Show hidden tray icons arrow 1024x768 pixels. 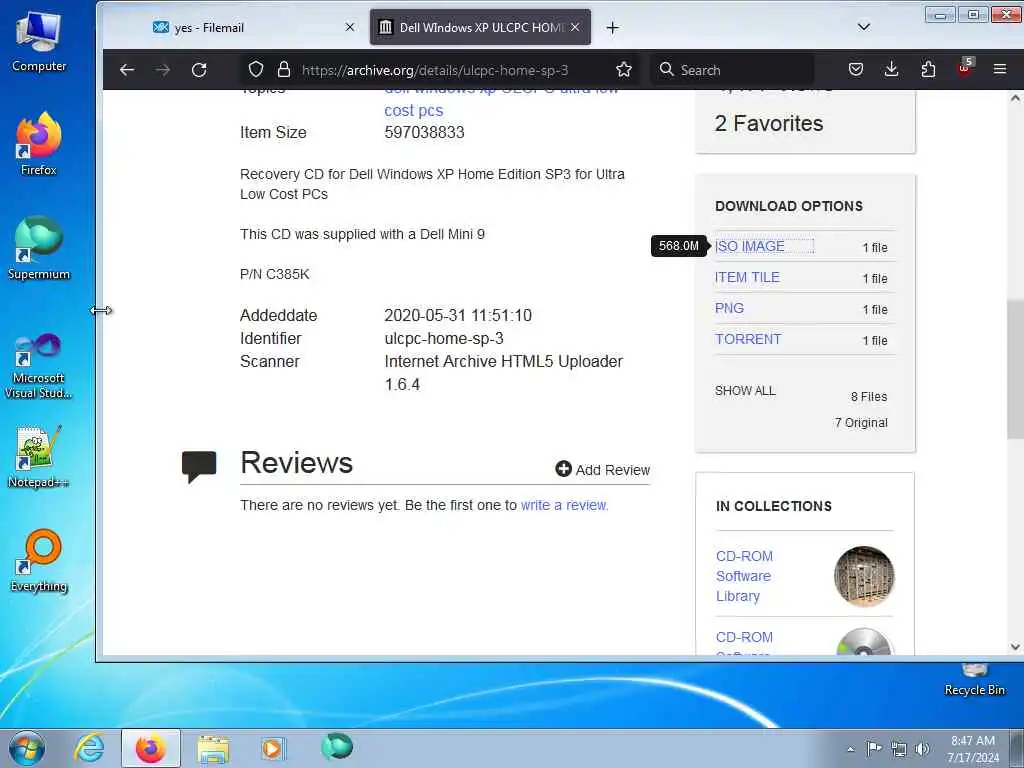coord(850,749)
